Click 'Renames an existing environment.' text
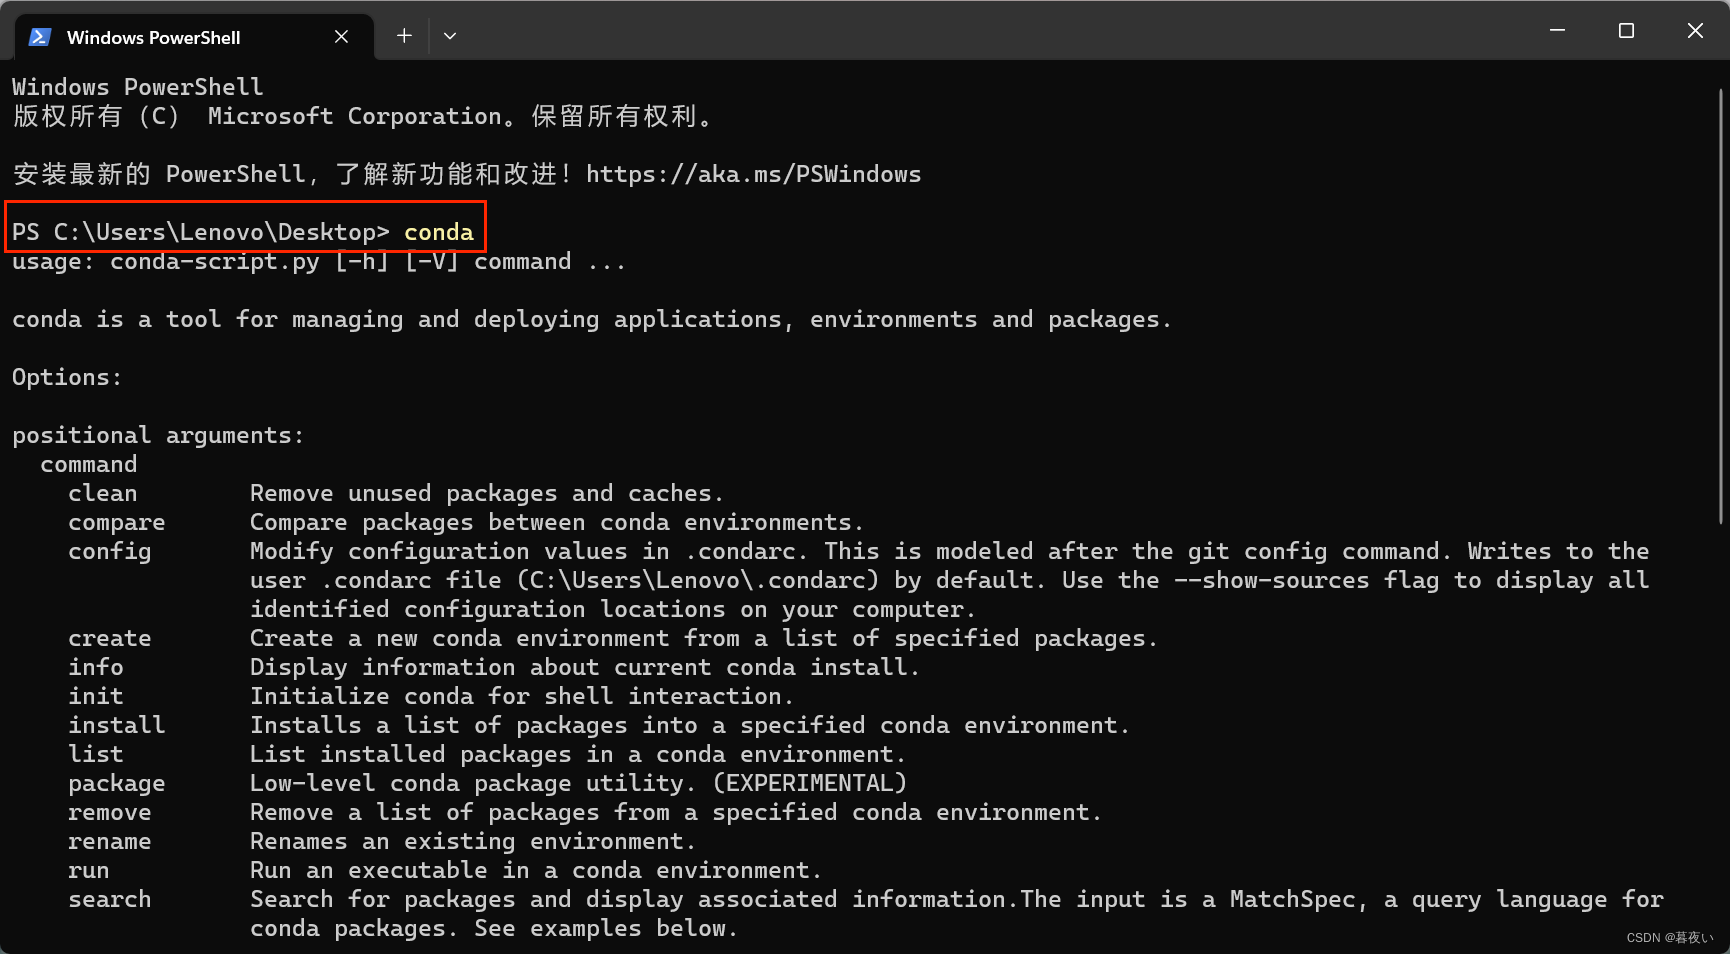Screen dimensions: 1730x954 pos(473,842)
